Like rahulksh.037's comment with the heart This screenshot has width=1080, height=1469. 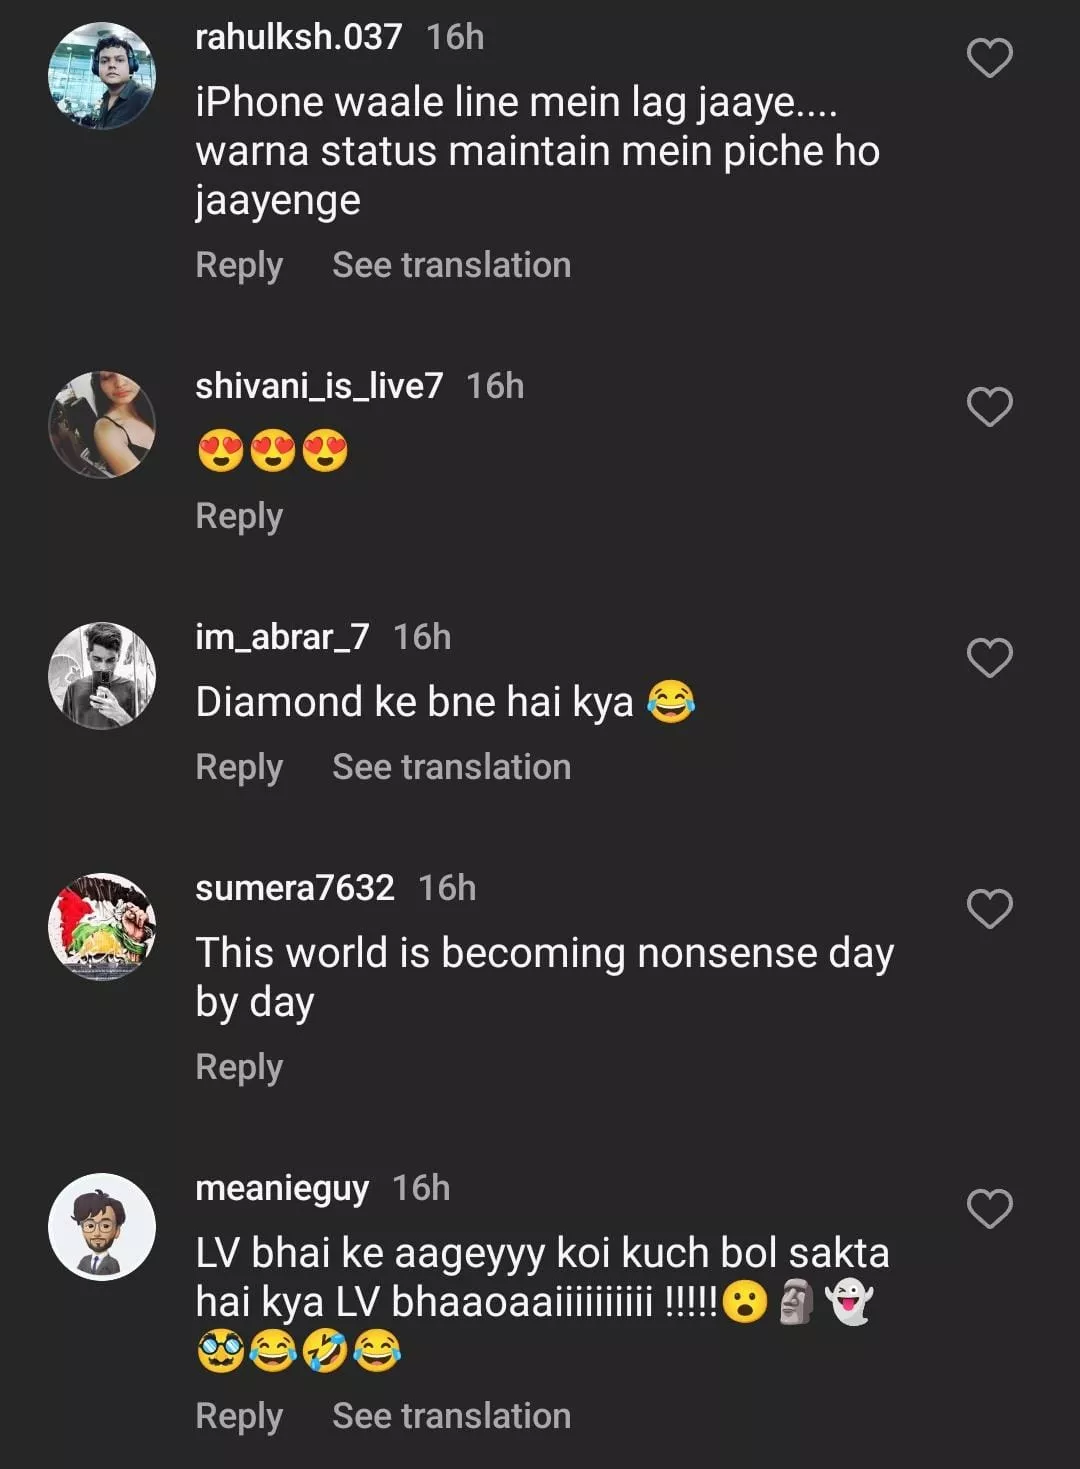click(x=989, y=58)
